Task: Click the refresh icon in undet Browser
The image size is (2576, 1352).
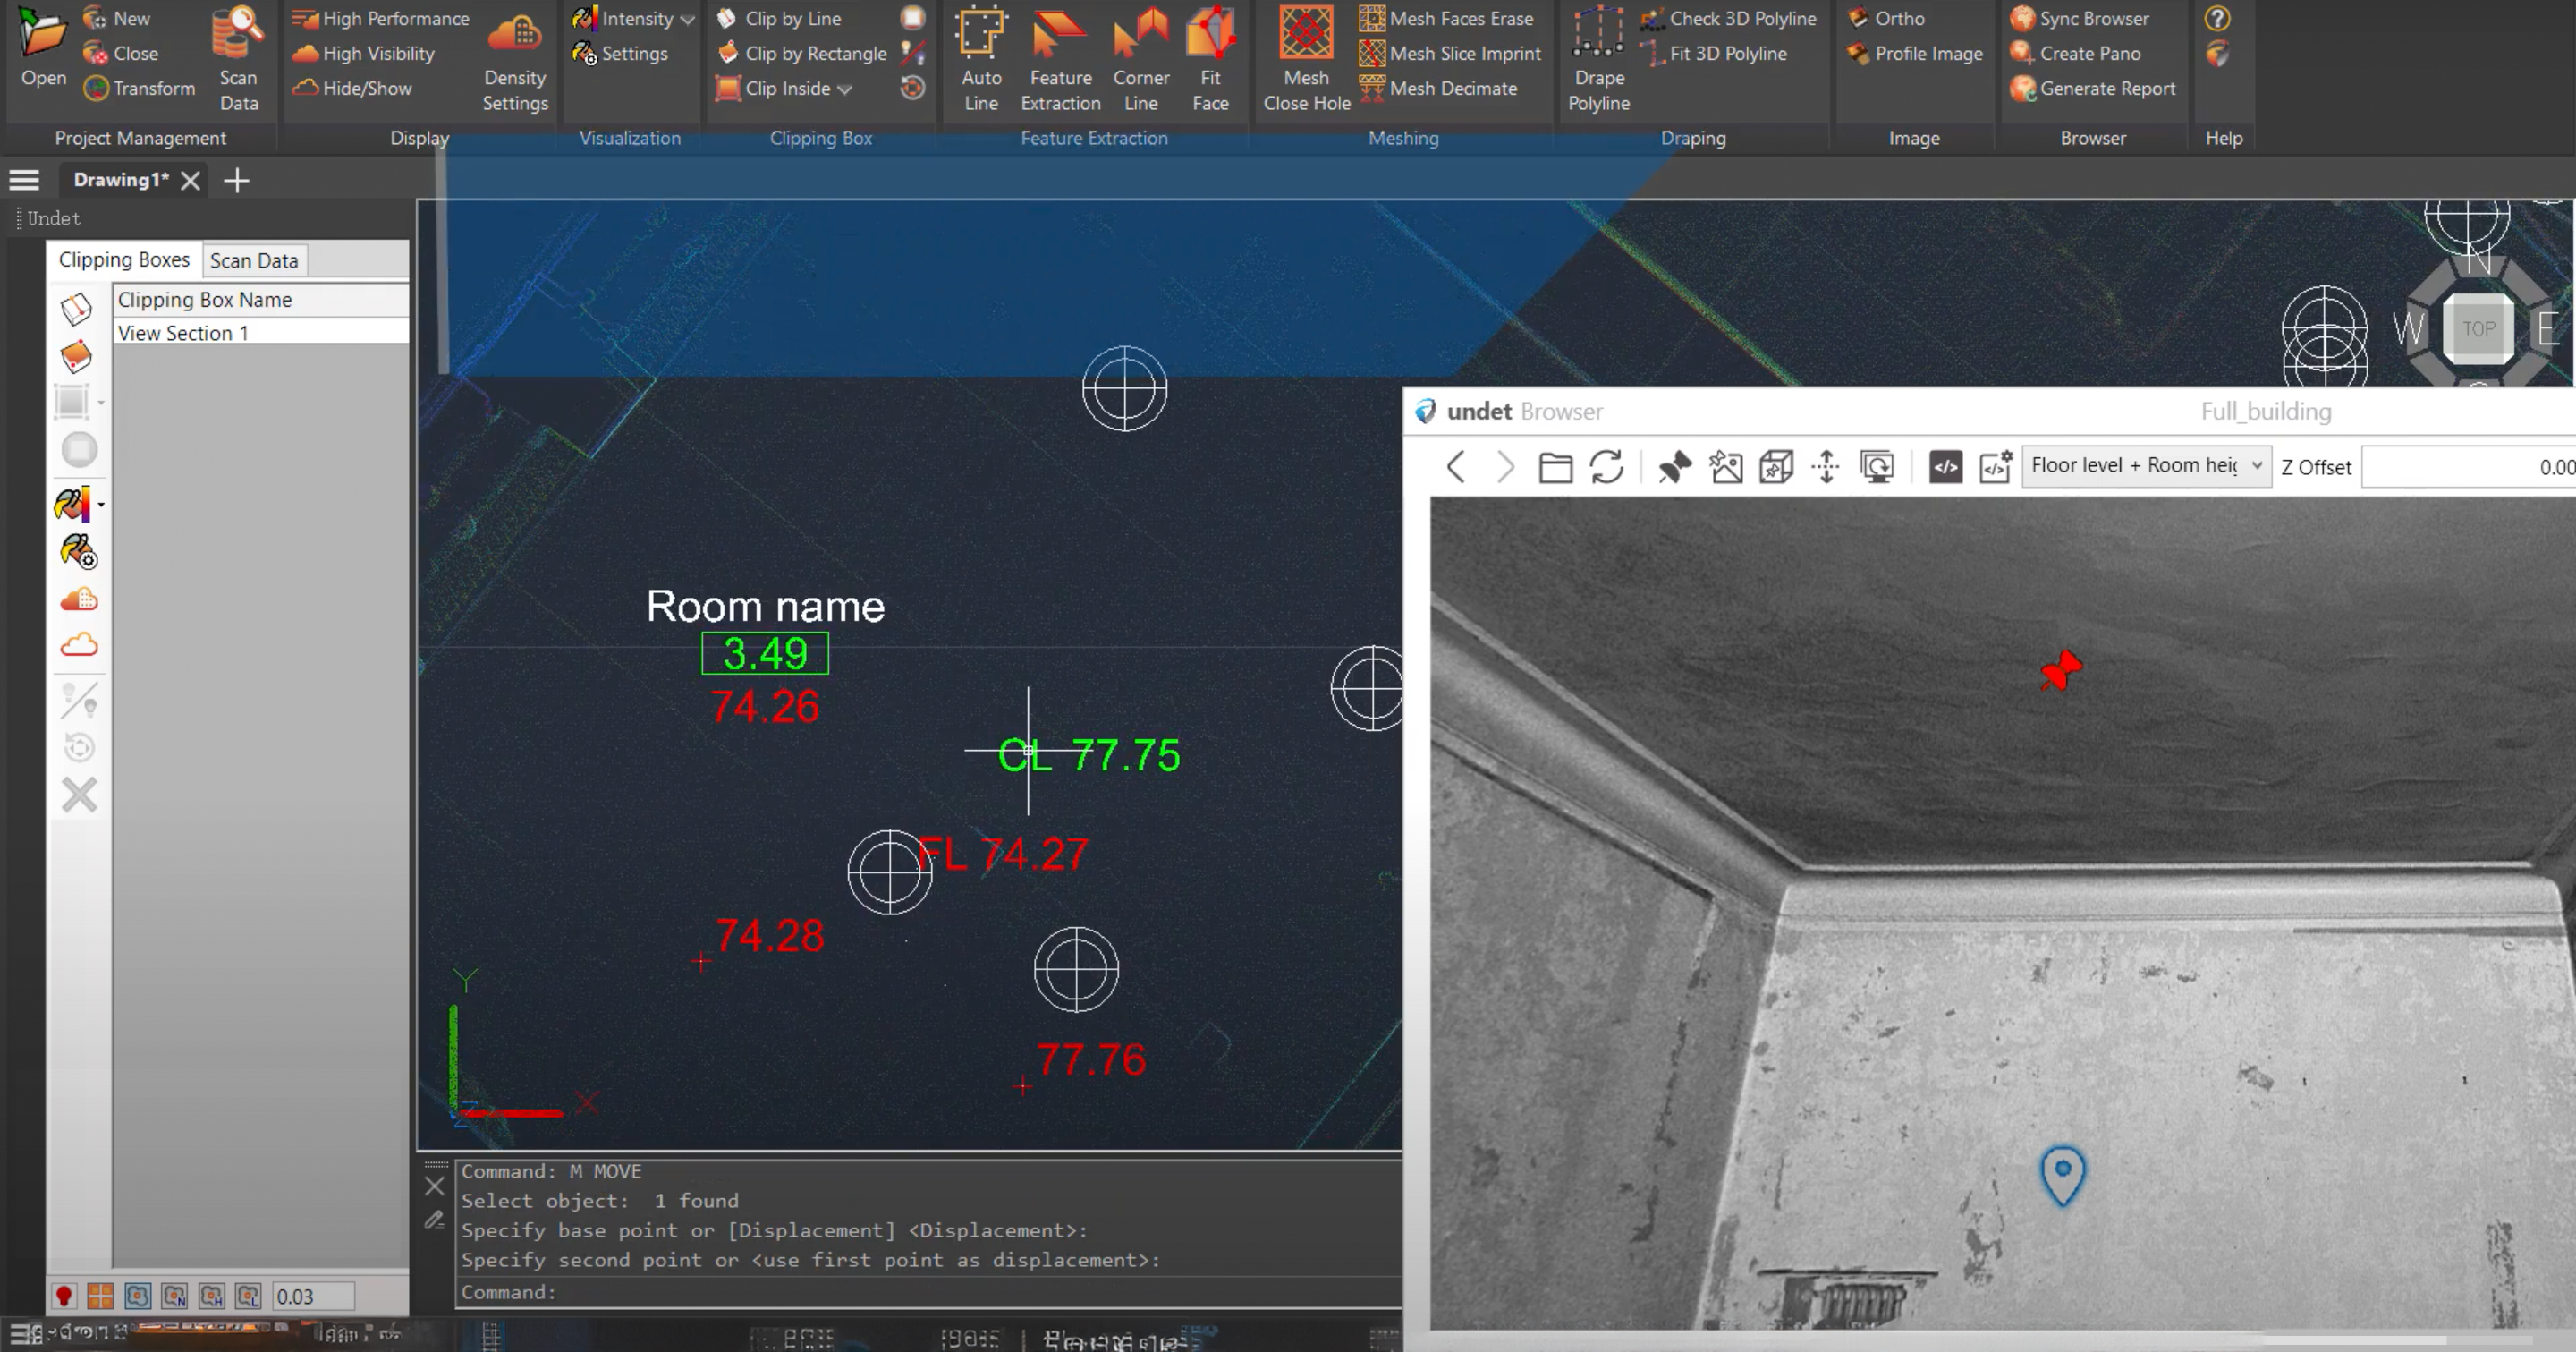Action: tap(1606, 467)
